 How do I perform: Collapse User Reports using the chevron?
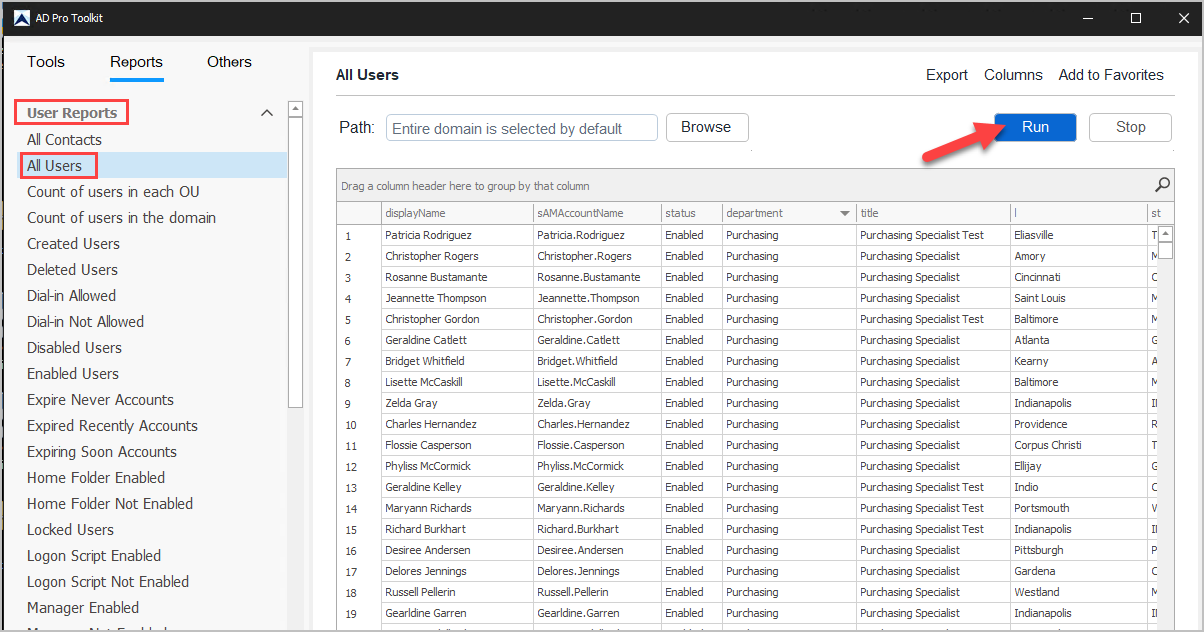pyautogui.click(x=267, y=113)
